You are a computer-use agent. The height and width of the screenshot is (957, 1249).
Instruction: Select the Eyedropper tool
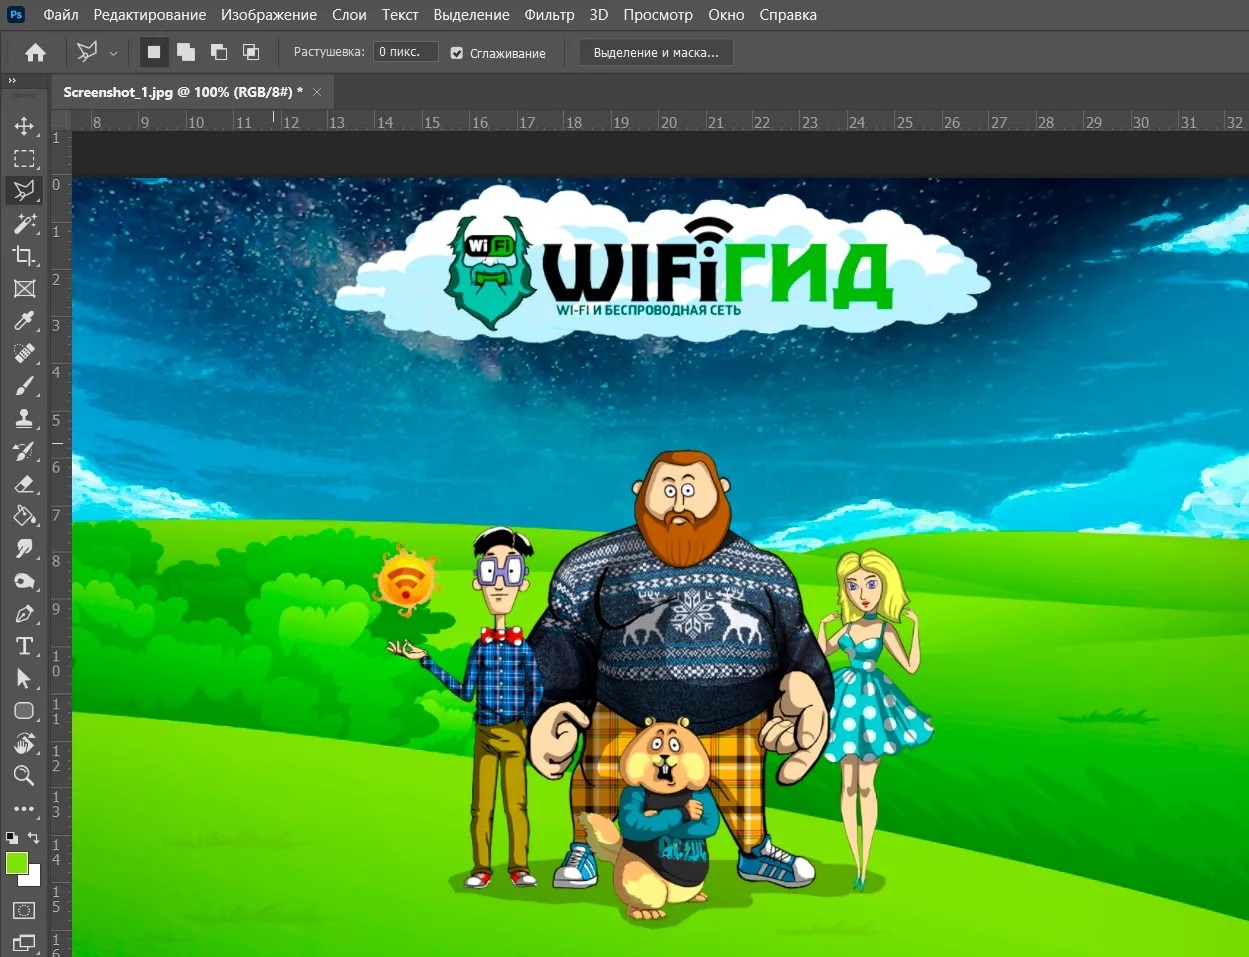24,321
